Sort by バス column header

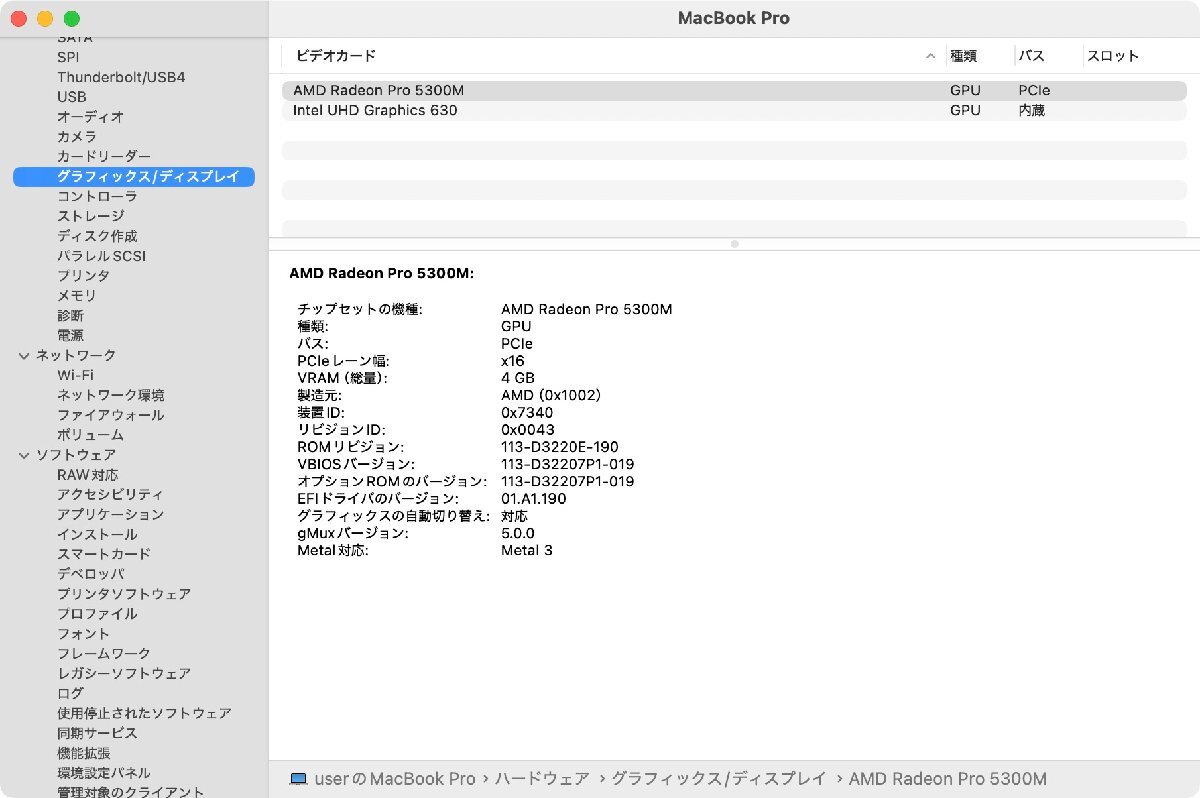click(x=1031, y=56)
